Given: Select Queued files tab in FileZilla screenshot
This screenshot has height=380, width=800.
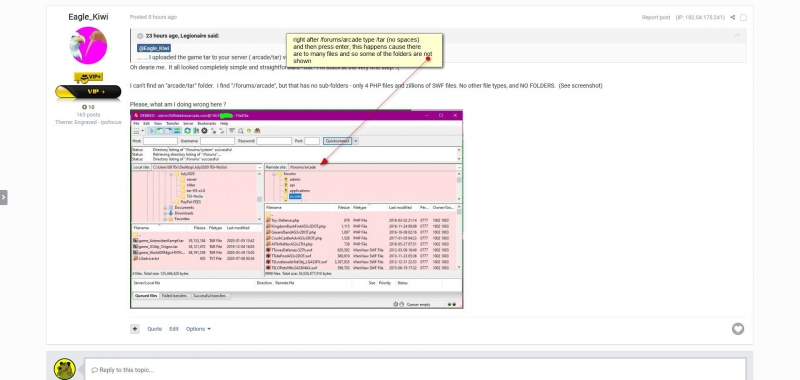Looking at the screenshot, I should (145, 296).
